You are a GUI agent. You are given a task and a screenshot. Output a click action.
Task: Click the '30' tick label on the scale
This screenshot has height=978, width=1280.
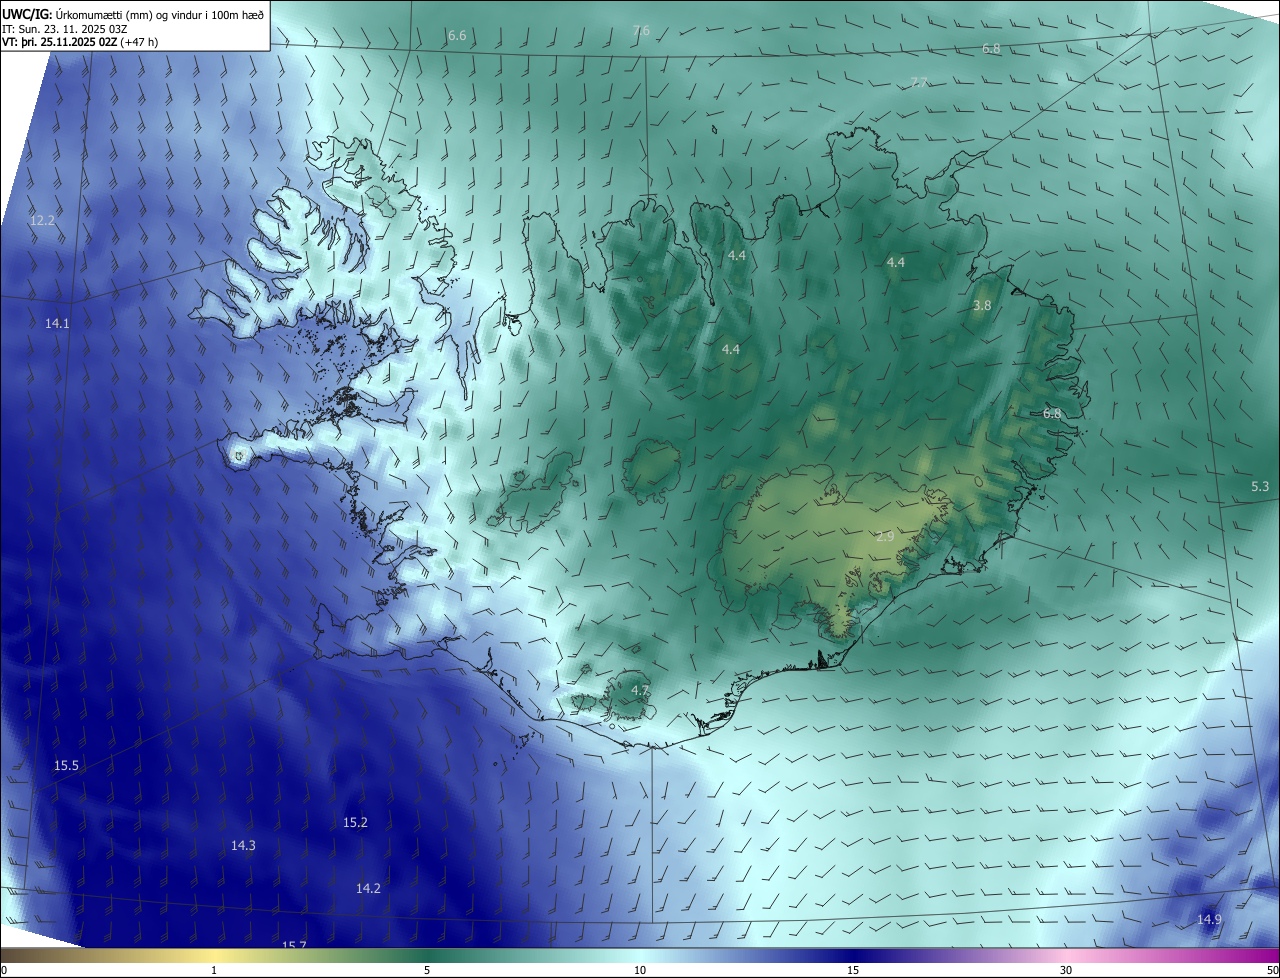1066,970
